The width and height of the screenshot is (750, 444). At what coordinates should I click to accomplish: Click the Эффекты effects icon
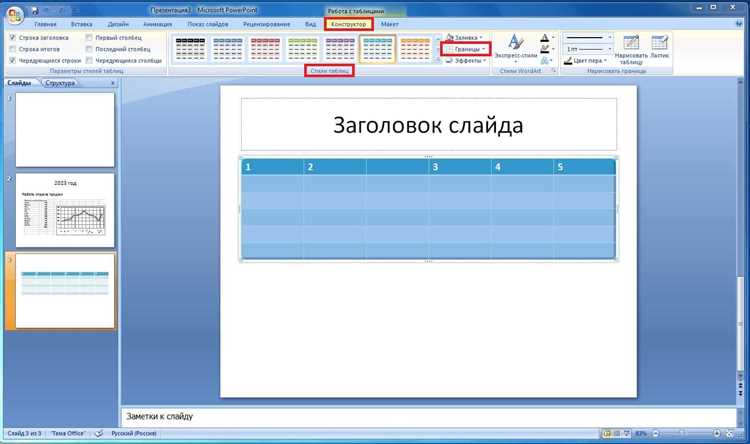pos(450,61)
